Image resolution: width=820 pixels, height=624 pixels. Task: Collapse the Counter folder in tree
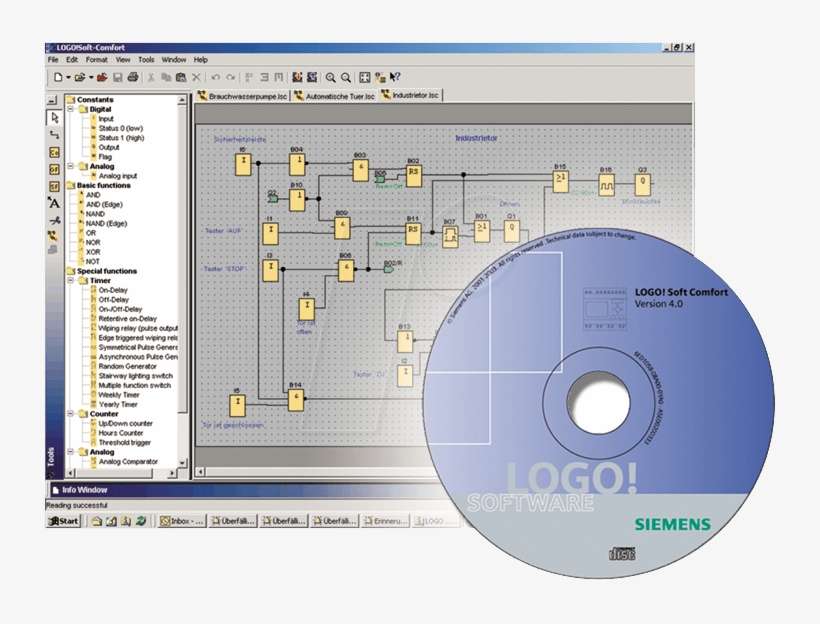click(x=72, y=413)
